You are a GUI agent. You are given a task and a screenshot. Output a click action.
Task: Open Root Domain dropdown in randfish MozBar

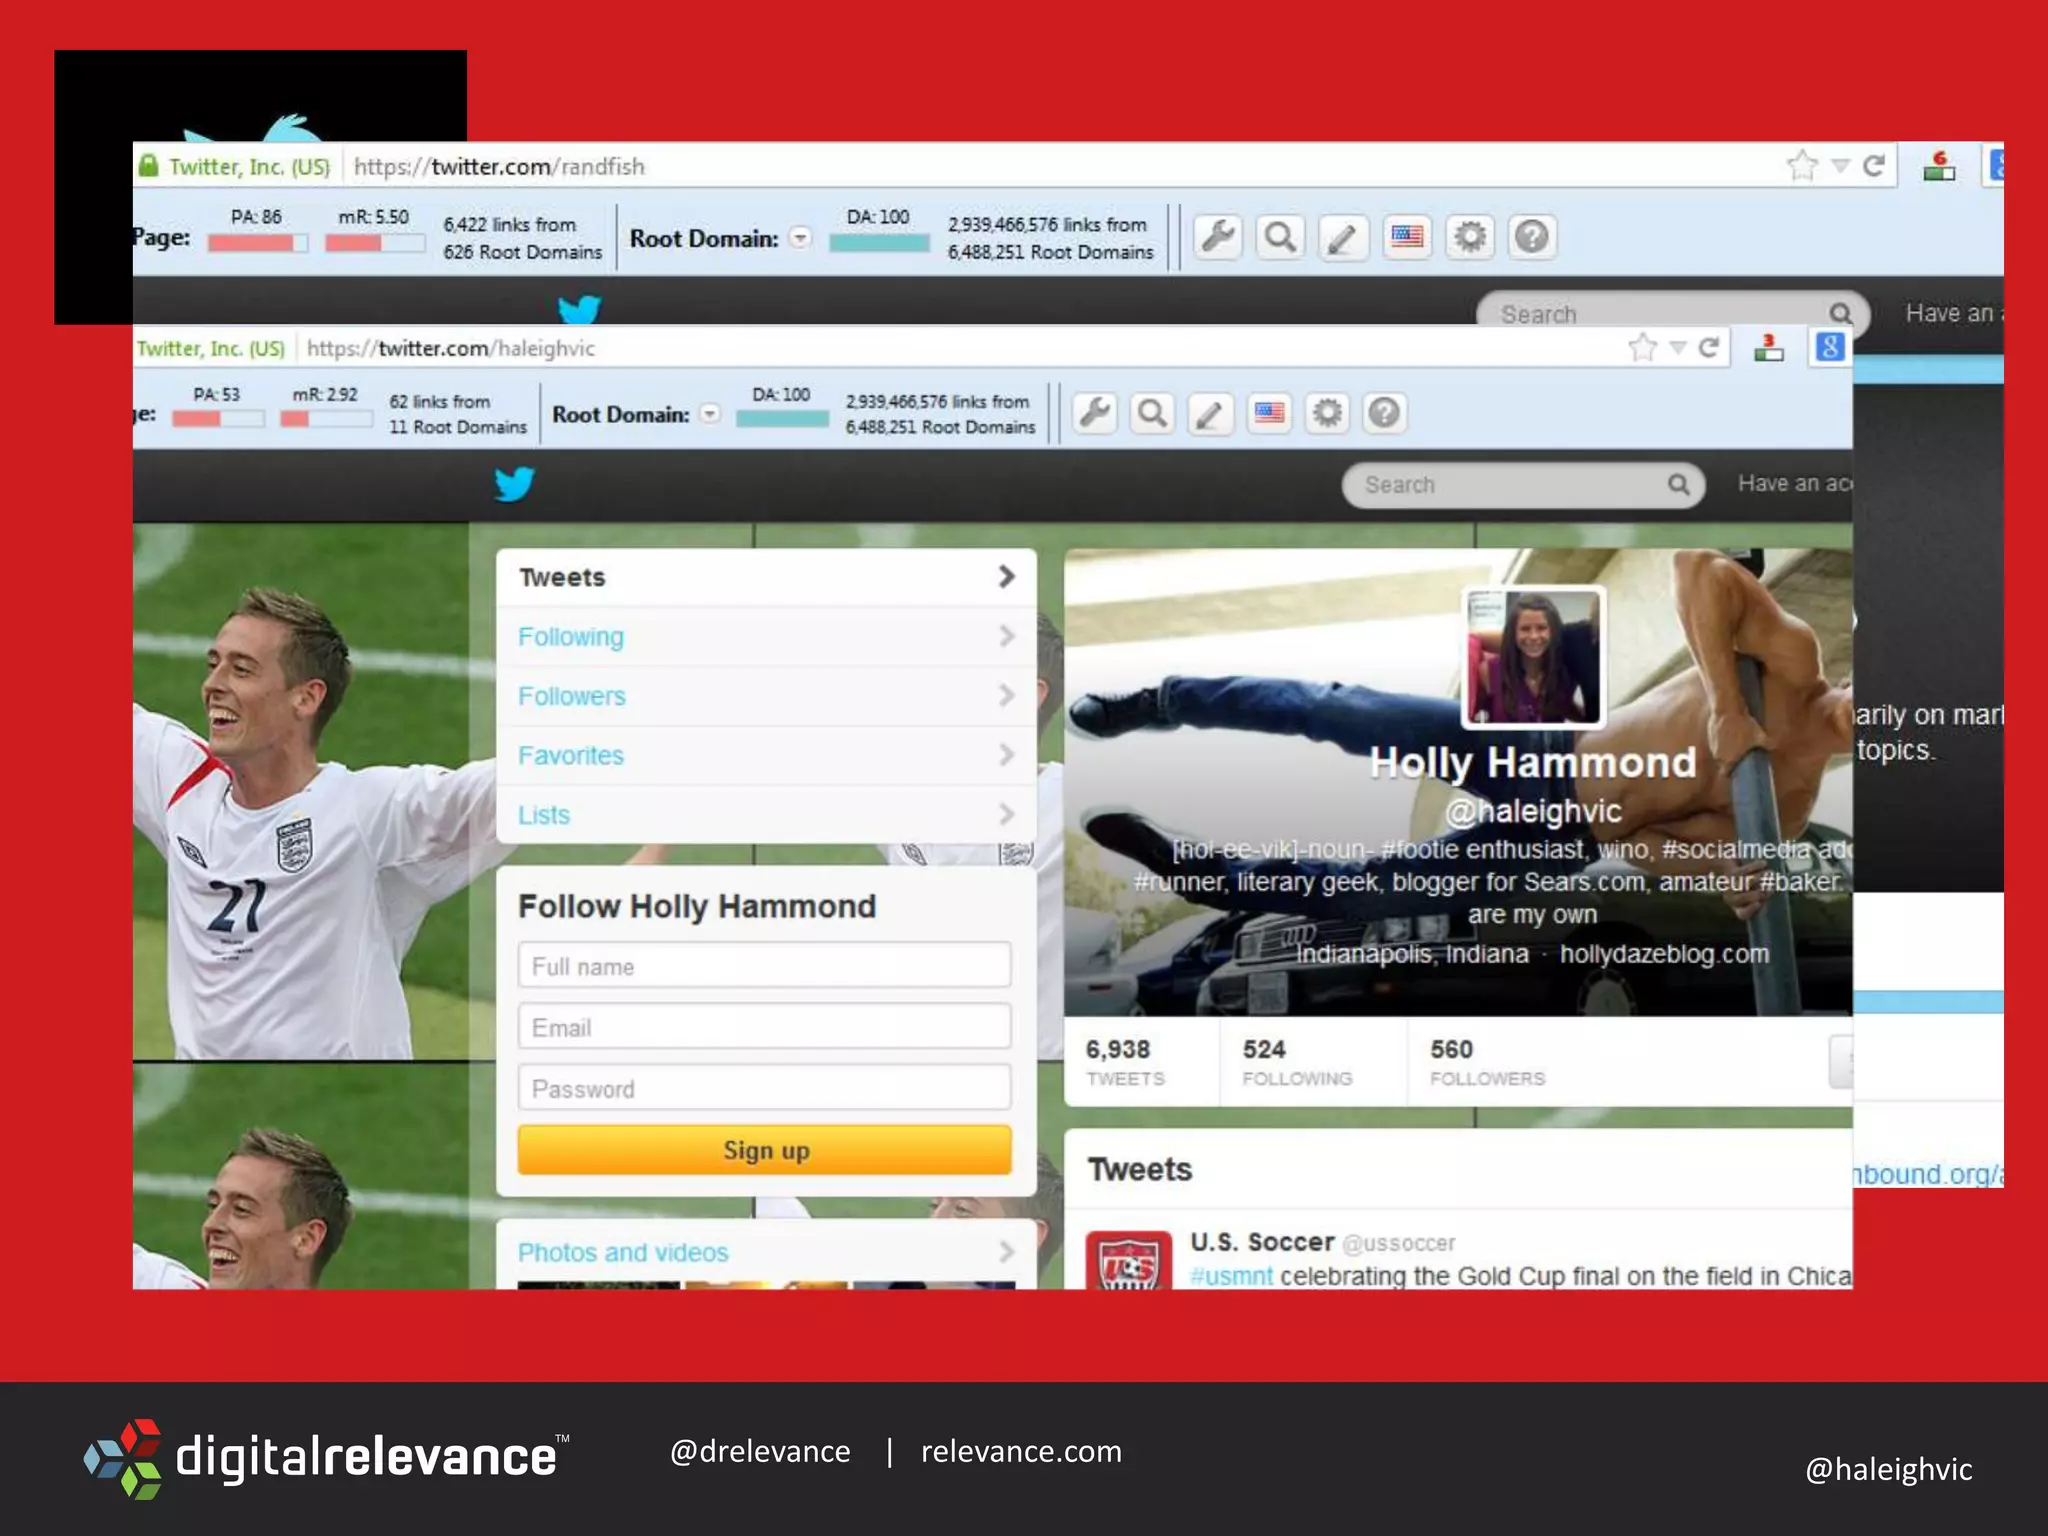pyautogui.click(x=800, y=238)
